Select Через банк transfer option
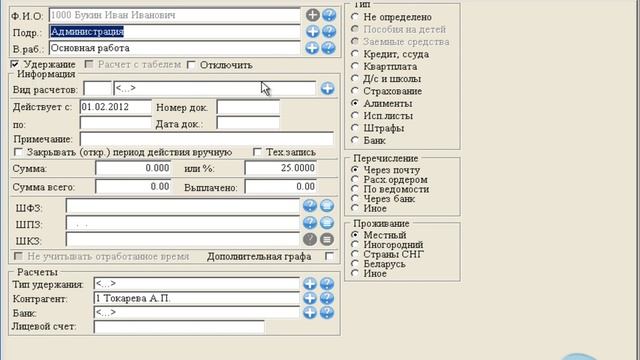 tap(355, 198)
